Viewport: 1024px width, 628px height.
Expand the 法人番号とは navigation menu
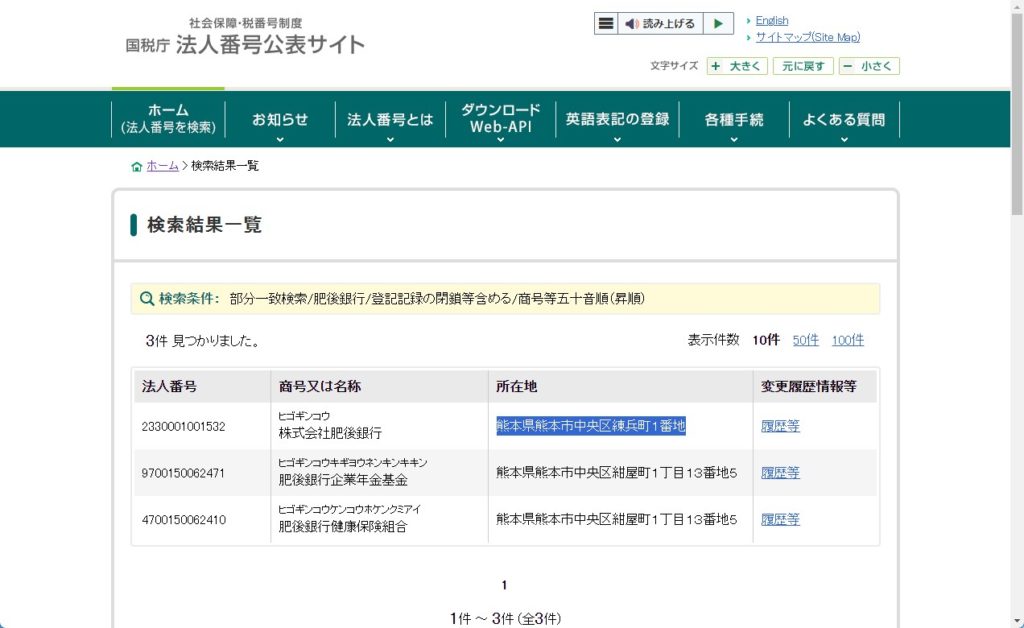click(x=390, y=120)
